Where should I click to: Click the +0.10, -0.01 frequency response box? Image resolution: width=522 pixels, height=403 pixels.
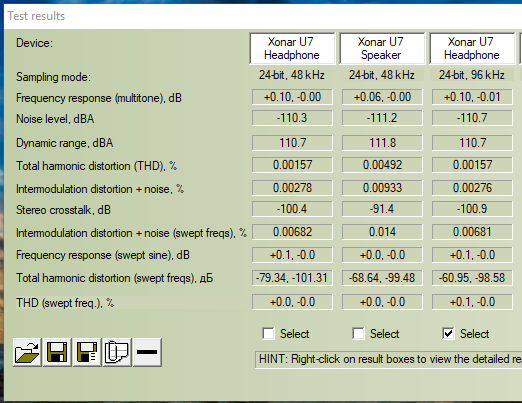[x=472, y=97]
